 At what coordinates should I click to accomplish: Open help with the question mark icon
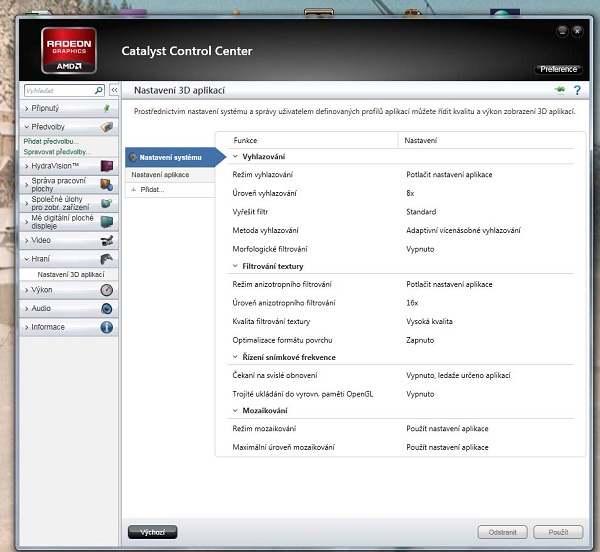(x=577, y=90)
